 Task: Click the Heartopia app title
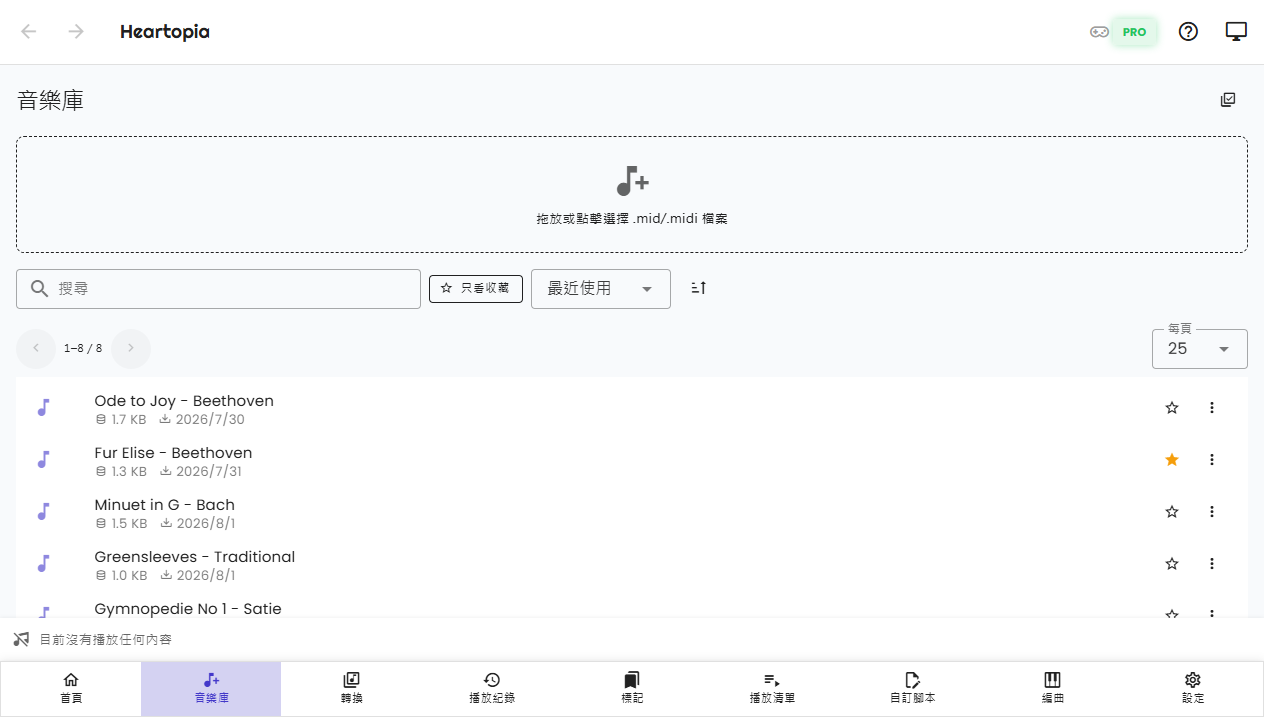pos(165,32)
